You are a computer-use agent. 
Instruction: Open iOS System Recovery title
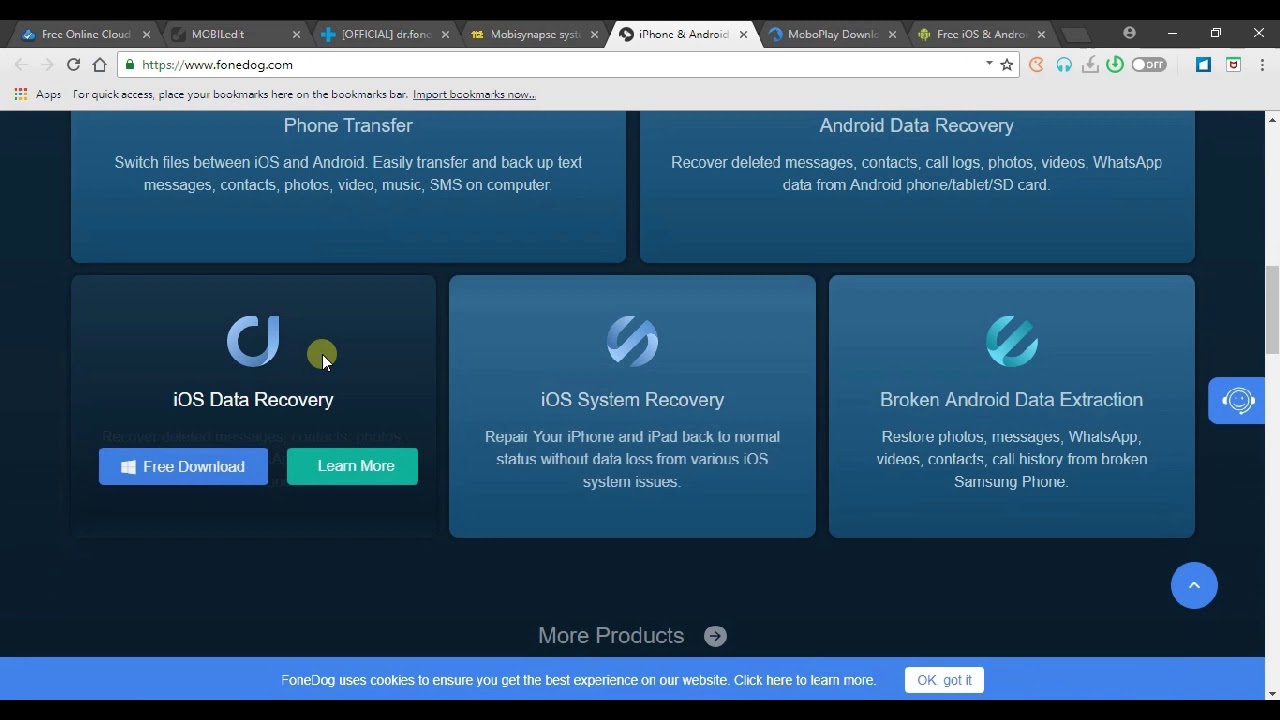(x=632, y=399)
